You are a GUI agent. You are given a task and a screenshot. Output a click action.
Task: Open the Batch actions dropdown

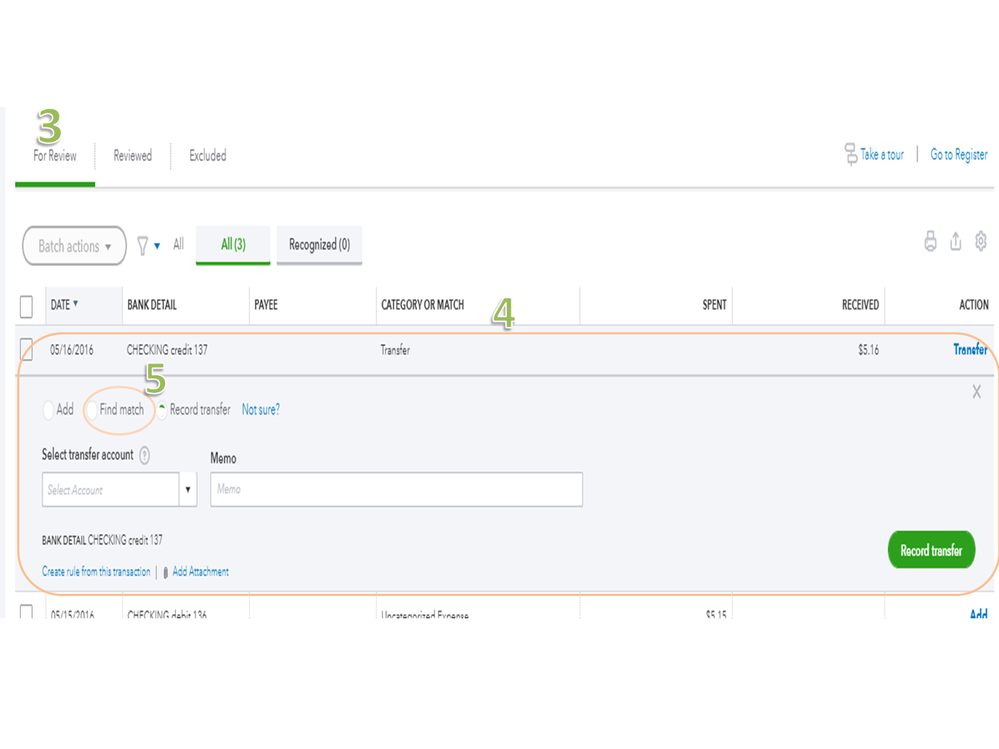click(75, 246)
